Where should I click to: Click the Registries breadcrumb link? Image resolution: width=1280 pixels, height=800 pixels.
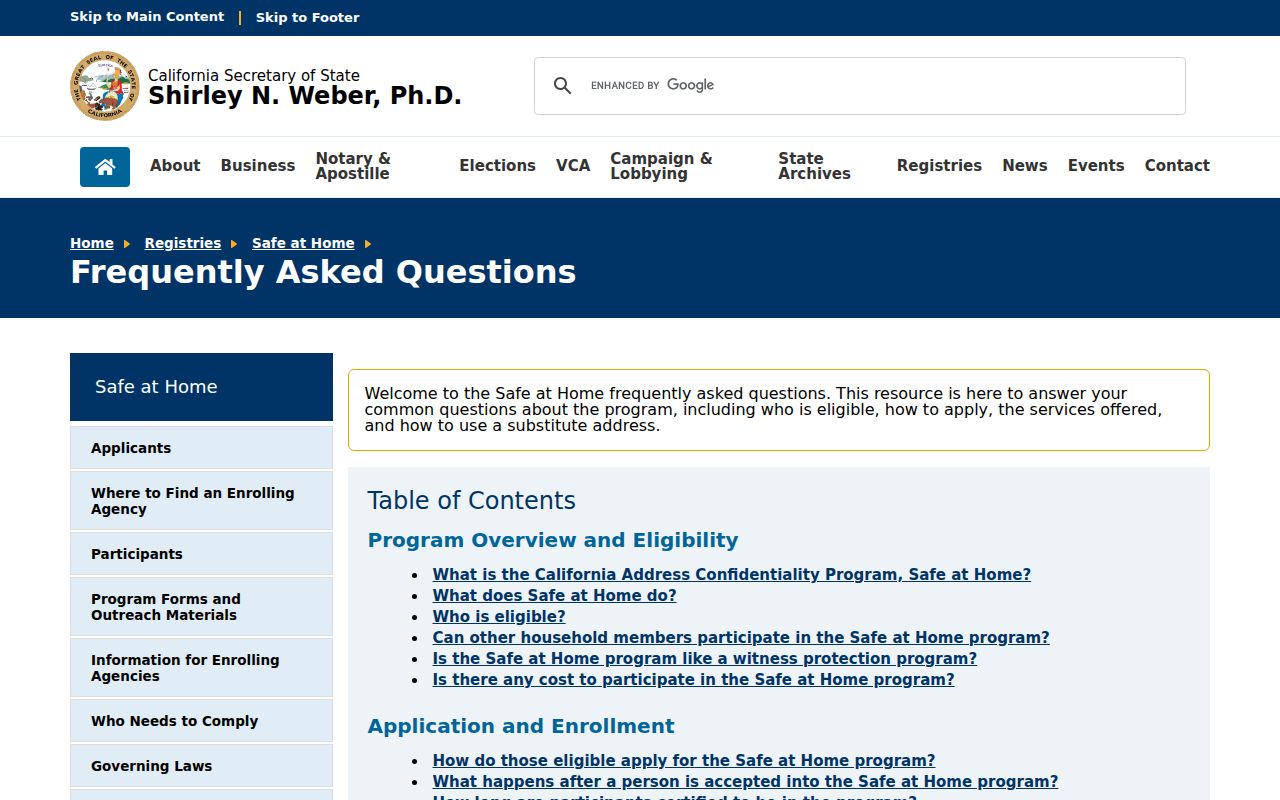point(182,243)
